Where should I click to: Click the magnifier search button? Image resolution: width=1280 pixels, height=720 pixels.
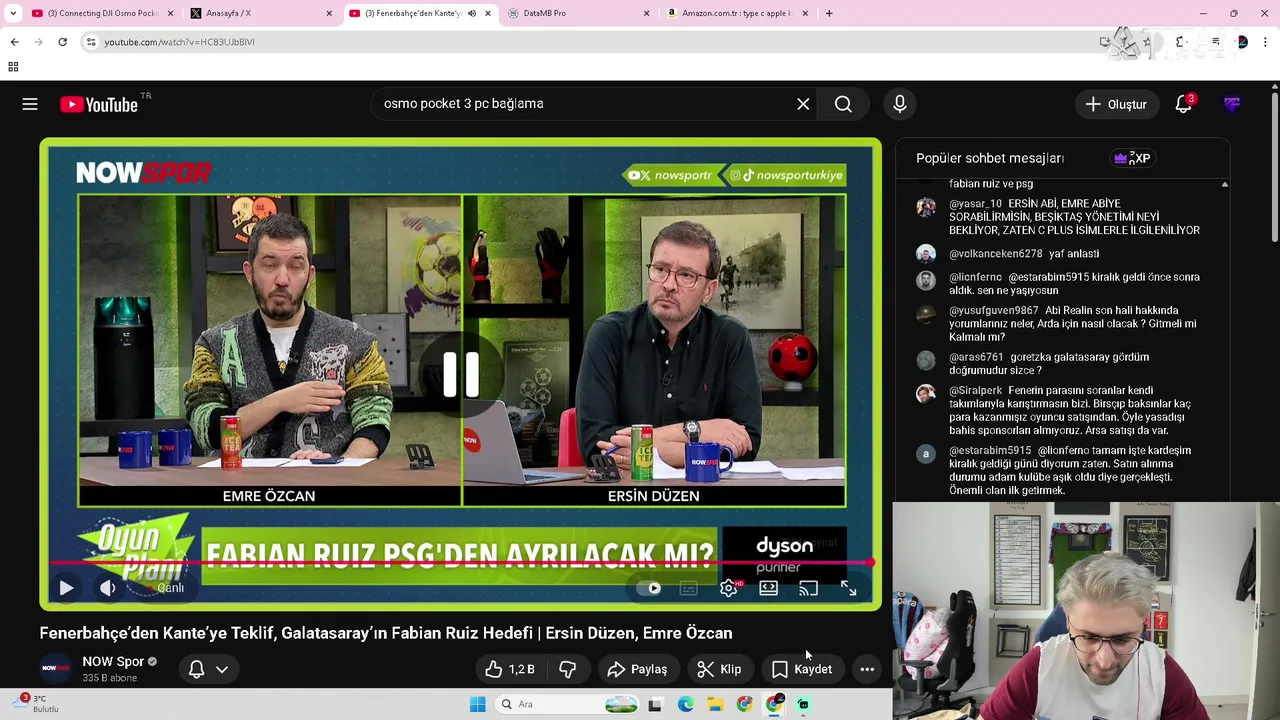[843, 104]
